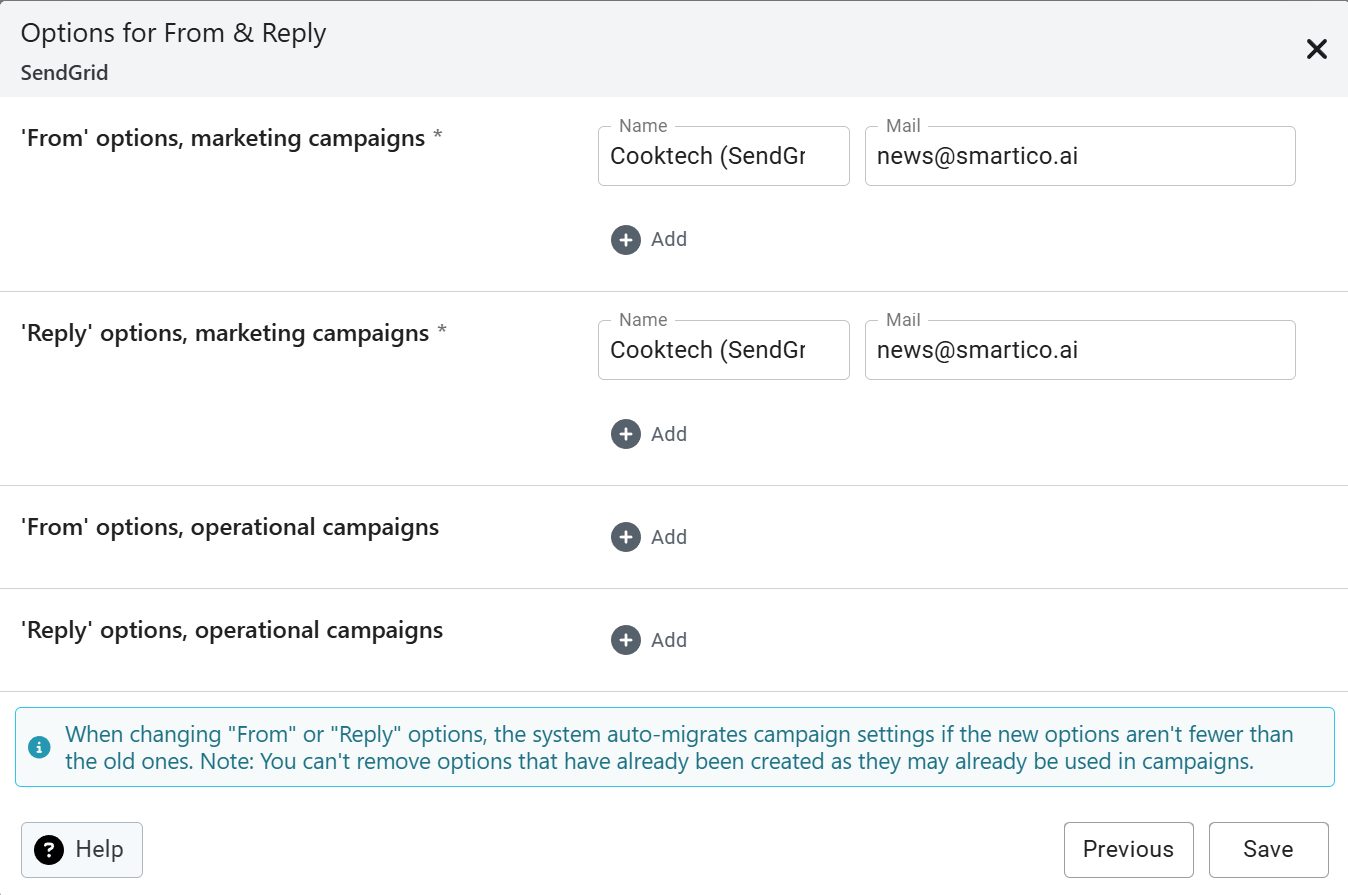Click the auto-migrates campaign settings notice text

tap(679, 747)
